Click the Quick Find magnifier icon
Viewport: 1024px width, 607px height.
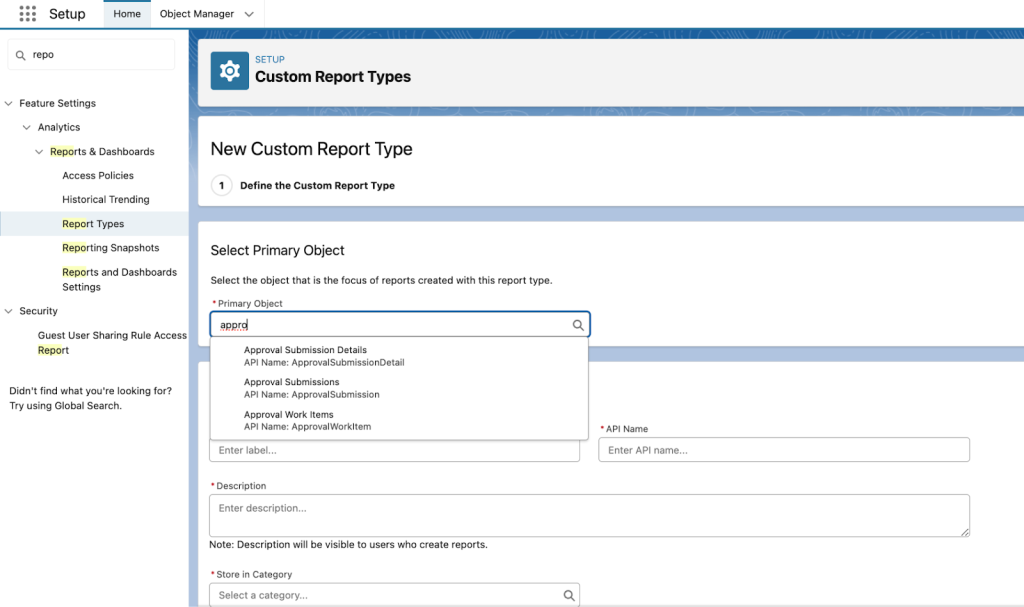21,56
